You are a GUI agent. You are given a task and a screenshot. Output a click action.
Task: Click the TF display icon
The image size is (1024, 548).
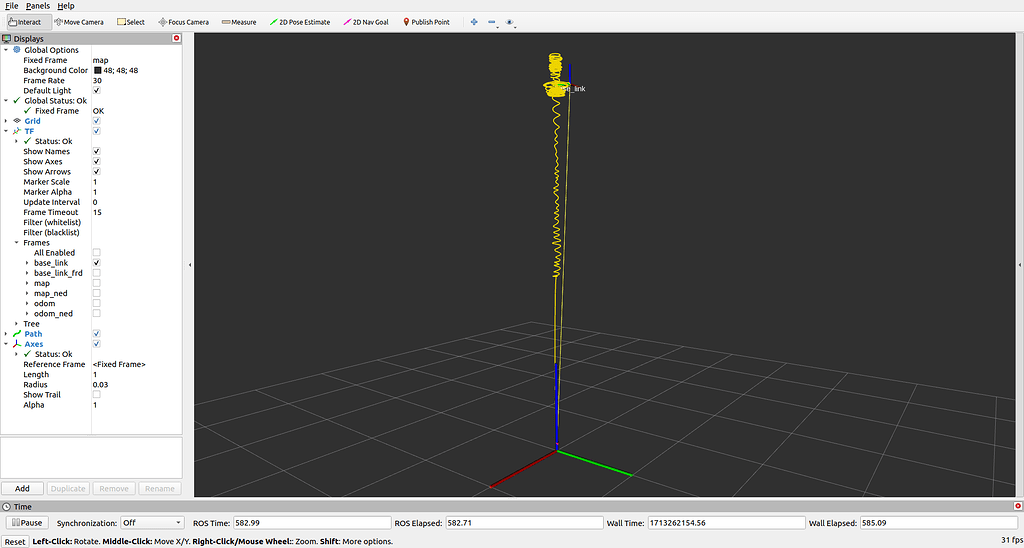pyautogui.click(x=17, y=131)
